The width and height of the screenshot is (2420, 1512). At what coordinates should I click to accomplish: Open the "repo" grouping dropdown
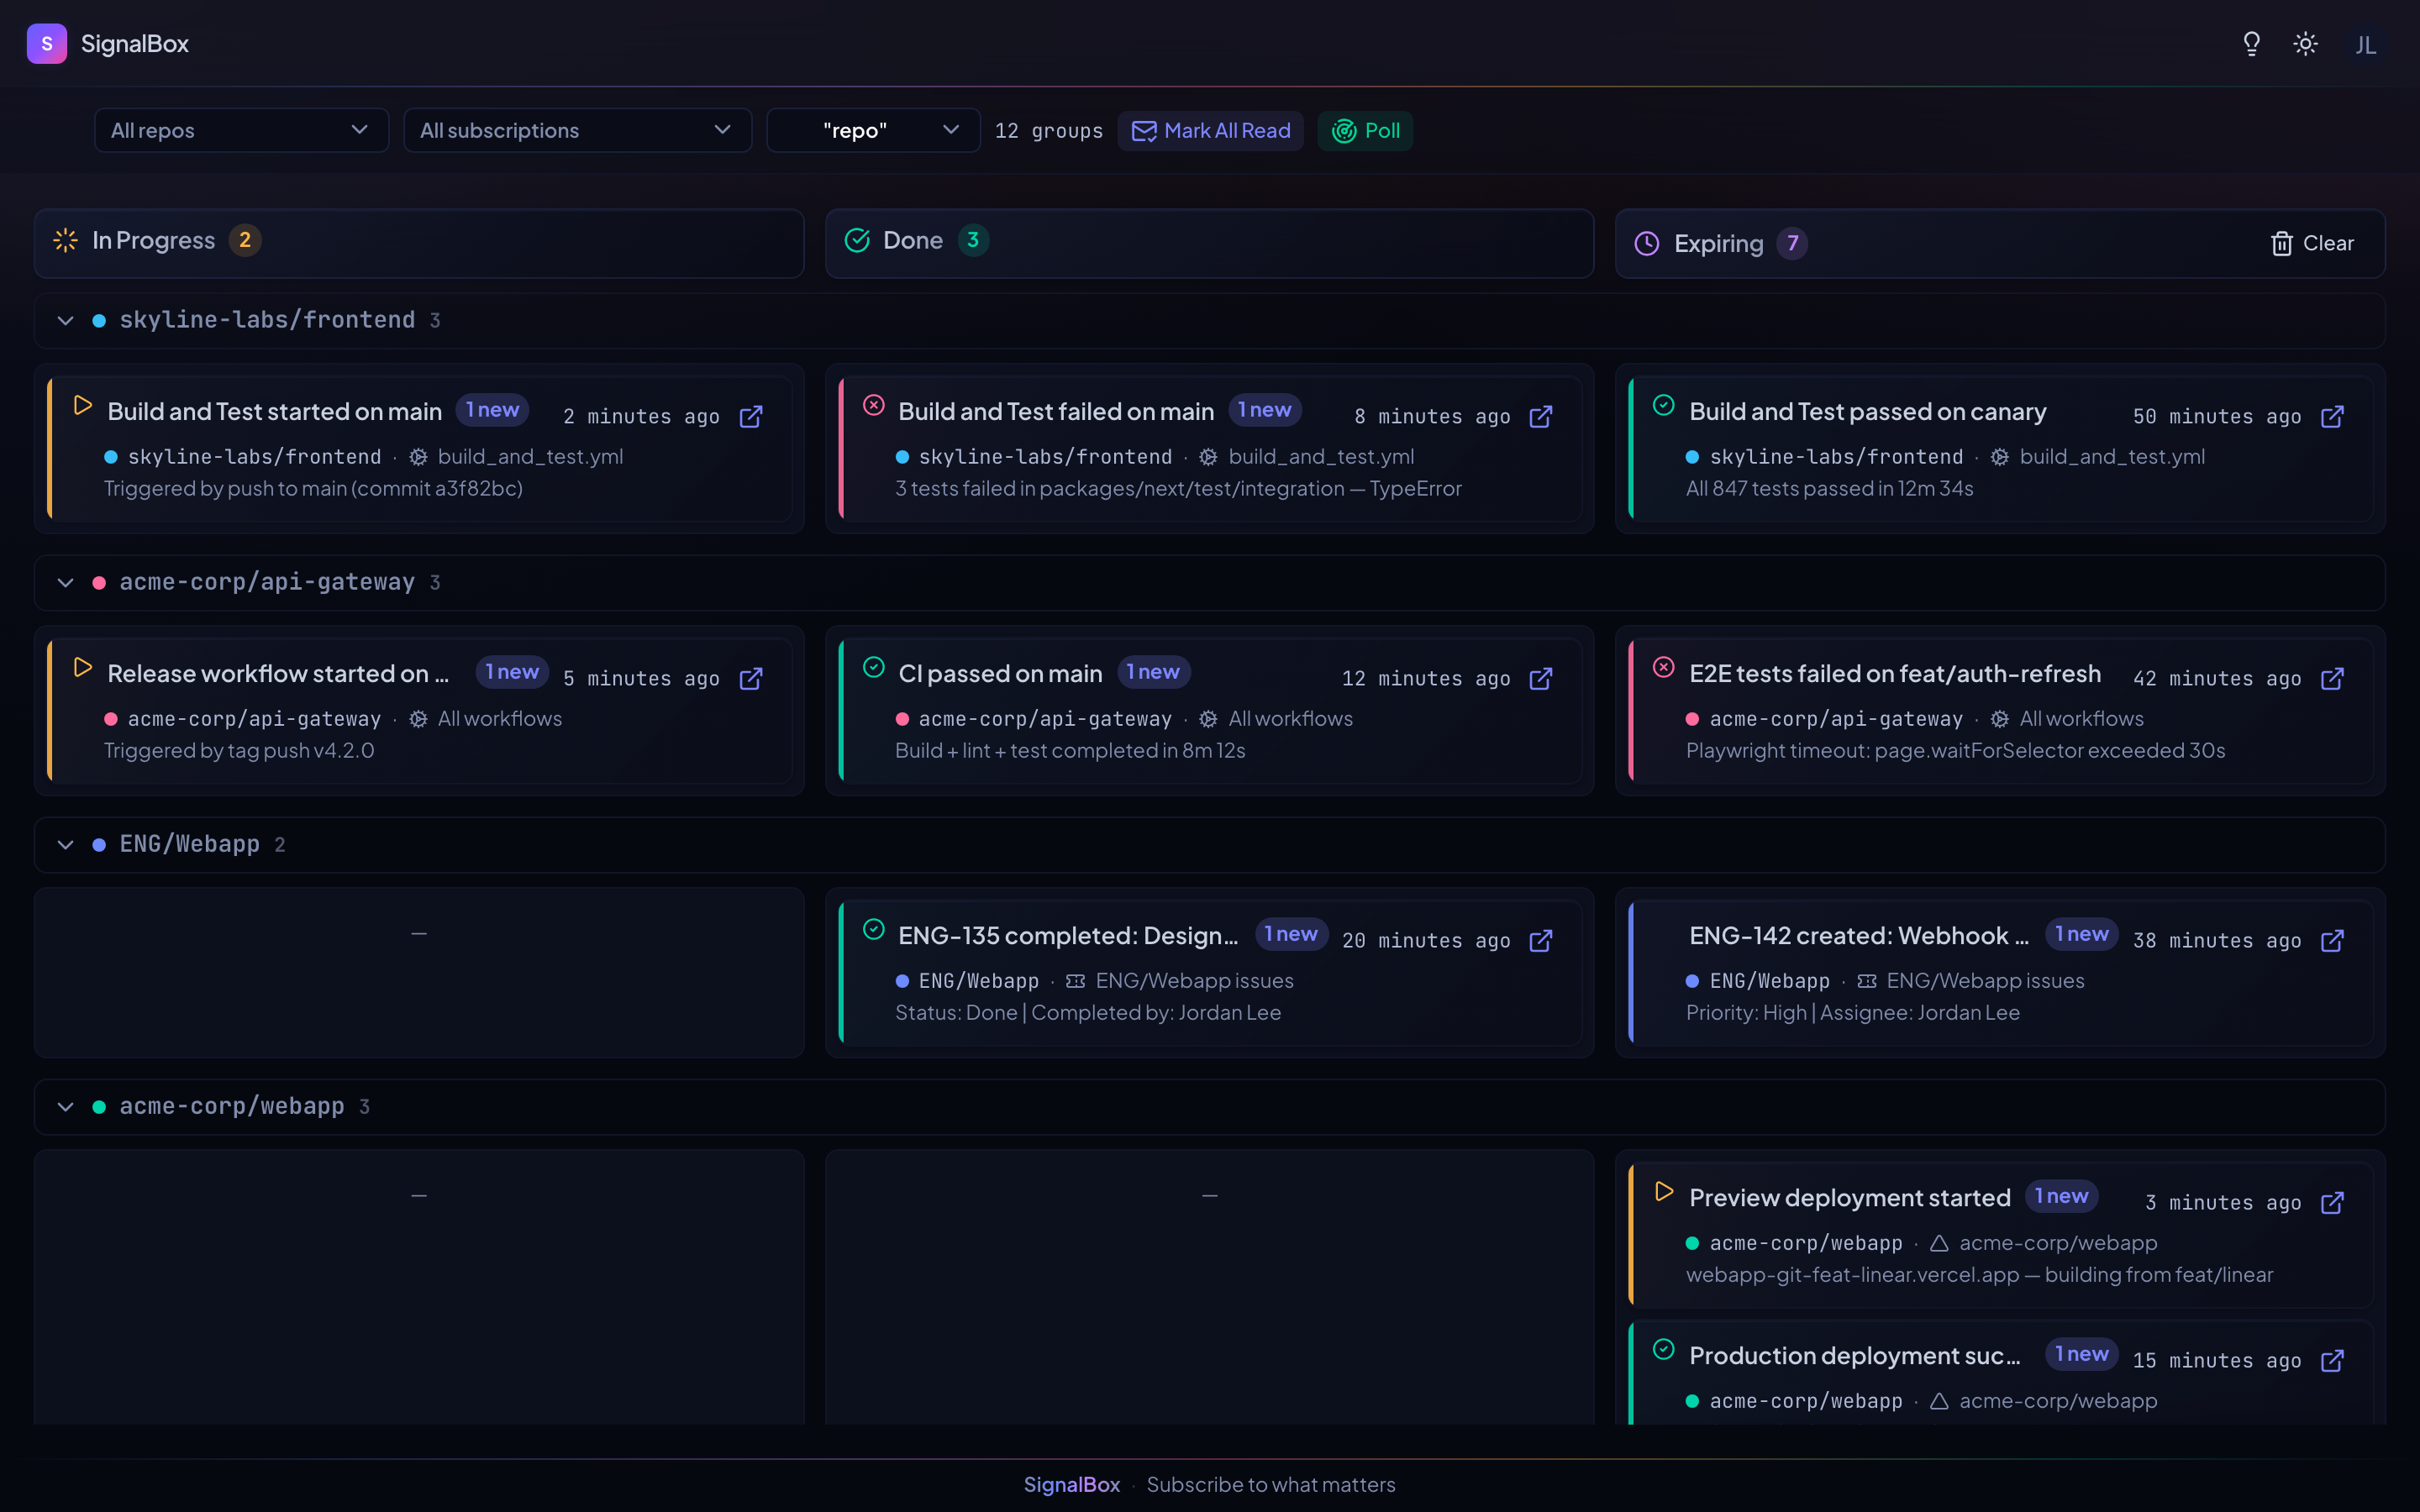pos(873,131)
